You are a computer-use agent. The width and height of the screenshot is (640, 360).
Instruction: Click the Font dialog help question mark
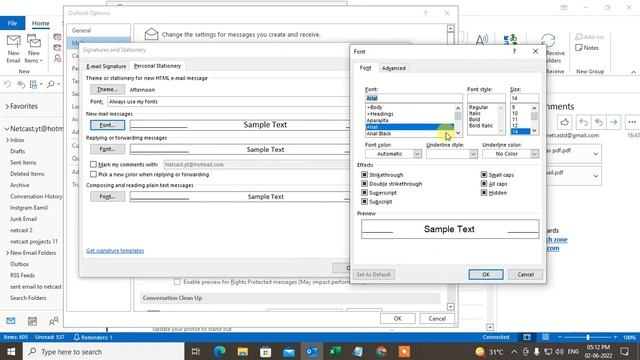point(514,51)
